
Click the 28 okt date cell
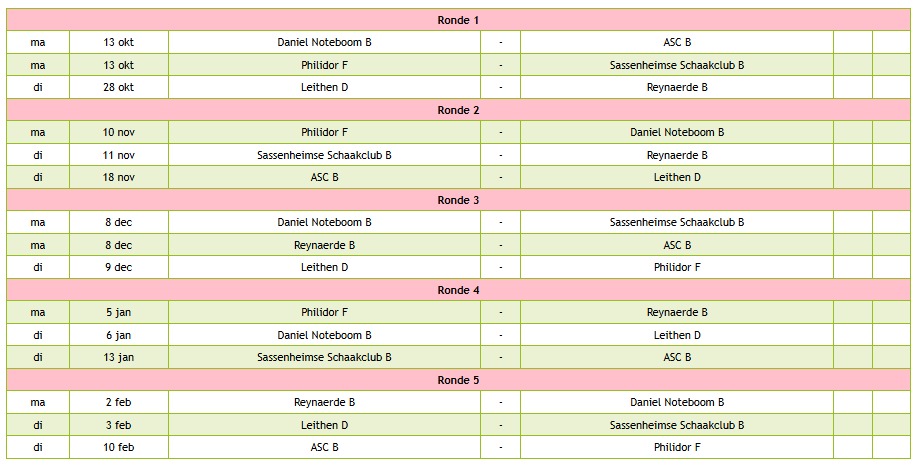pos(118,87)
